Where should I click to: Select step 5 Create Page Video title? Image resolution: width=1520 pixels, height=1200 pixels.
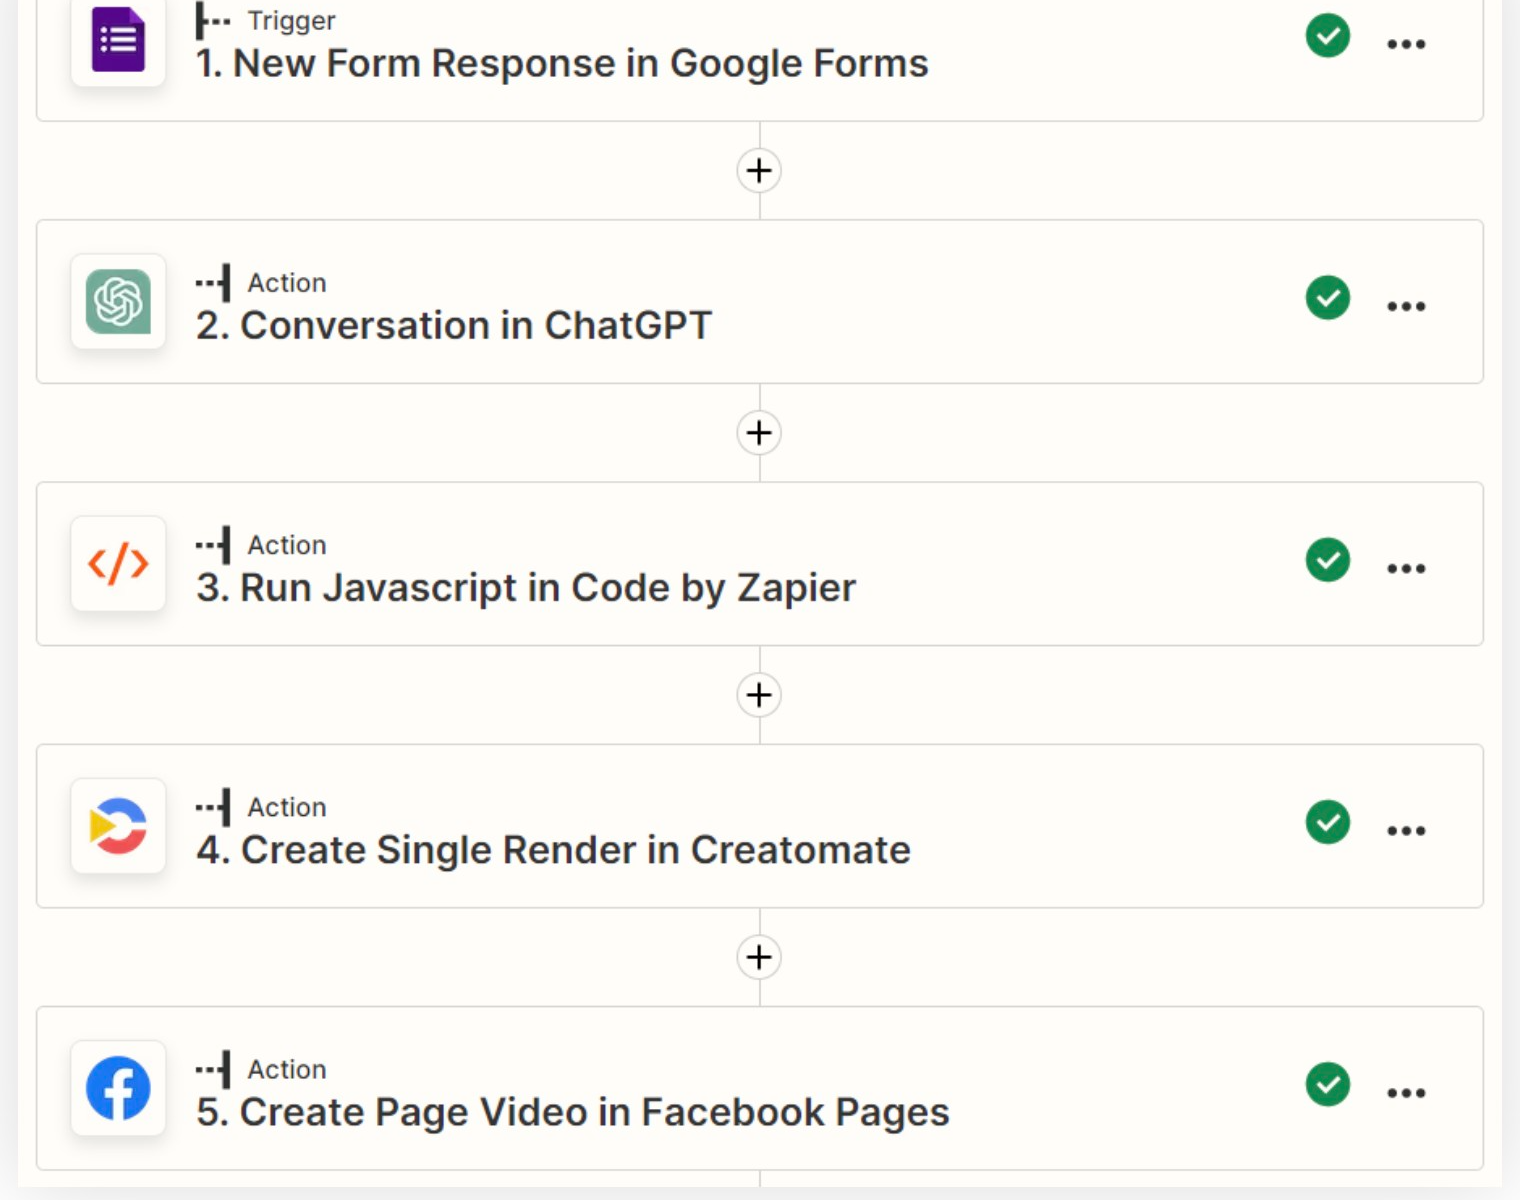pyautogui.click(x=572, y=1112)
